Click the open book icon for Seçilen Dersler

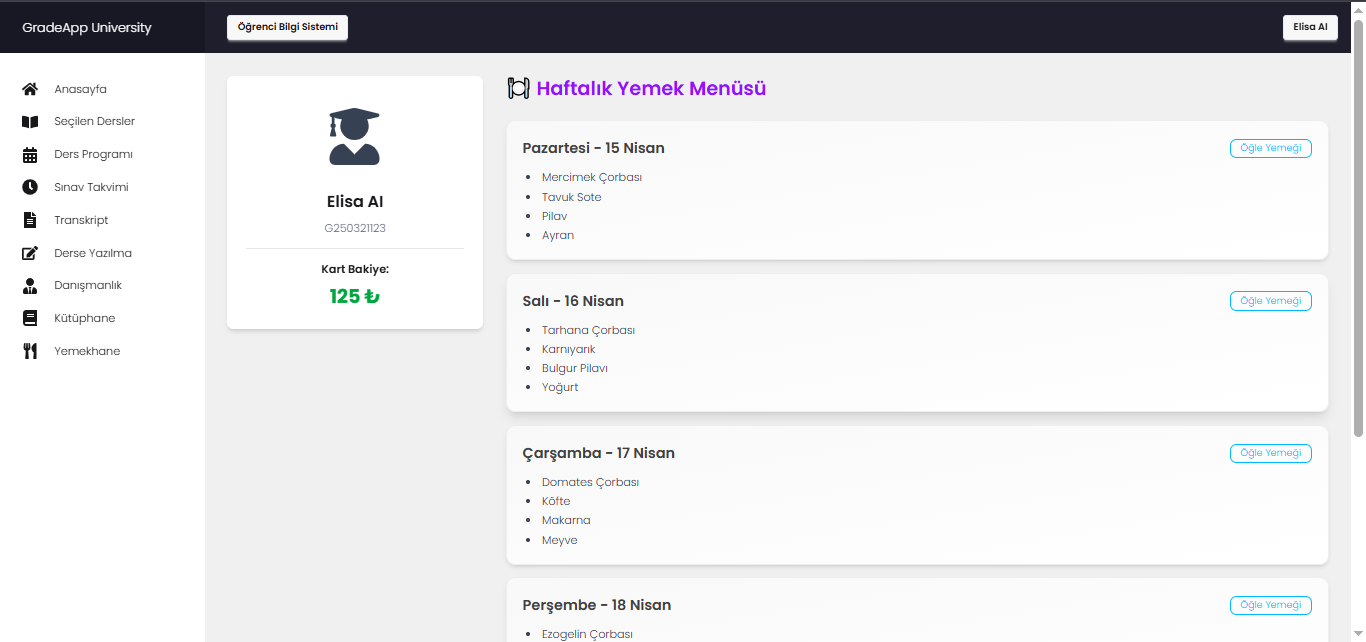(x=30, y=122)
